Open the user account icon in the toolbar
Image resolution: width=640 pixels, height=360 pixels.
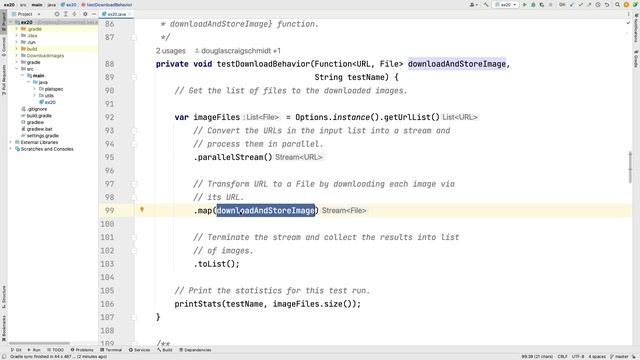coord(473,5)
